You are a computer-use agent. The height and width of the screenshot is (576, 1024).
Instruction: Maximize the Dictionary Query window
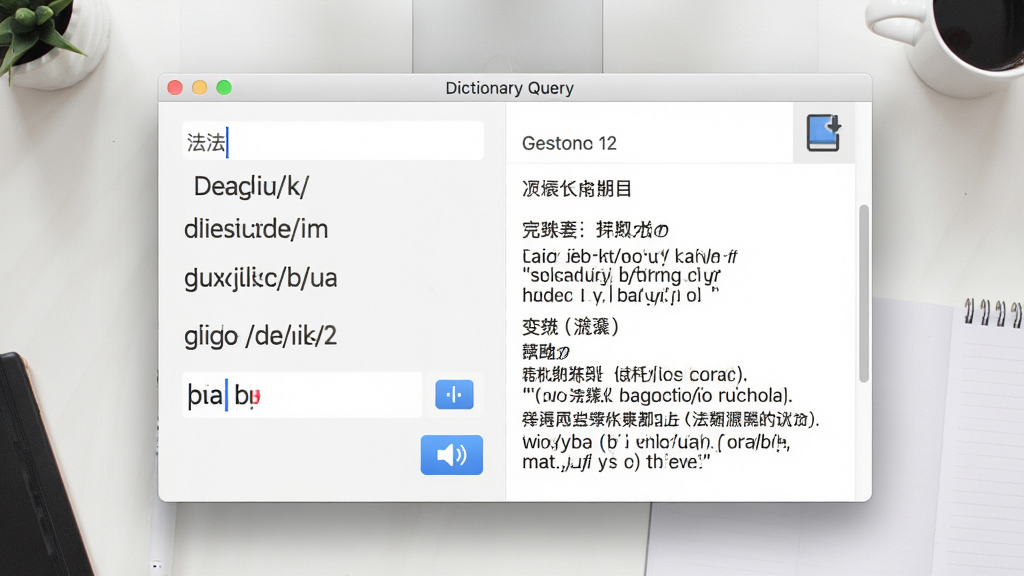(x=224, y=88)
